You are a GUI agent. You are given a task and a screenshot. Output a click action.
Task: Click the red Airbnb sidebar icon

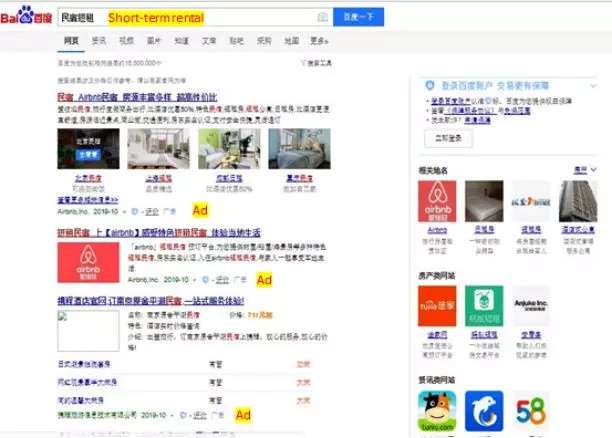437,201
